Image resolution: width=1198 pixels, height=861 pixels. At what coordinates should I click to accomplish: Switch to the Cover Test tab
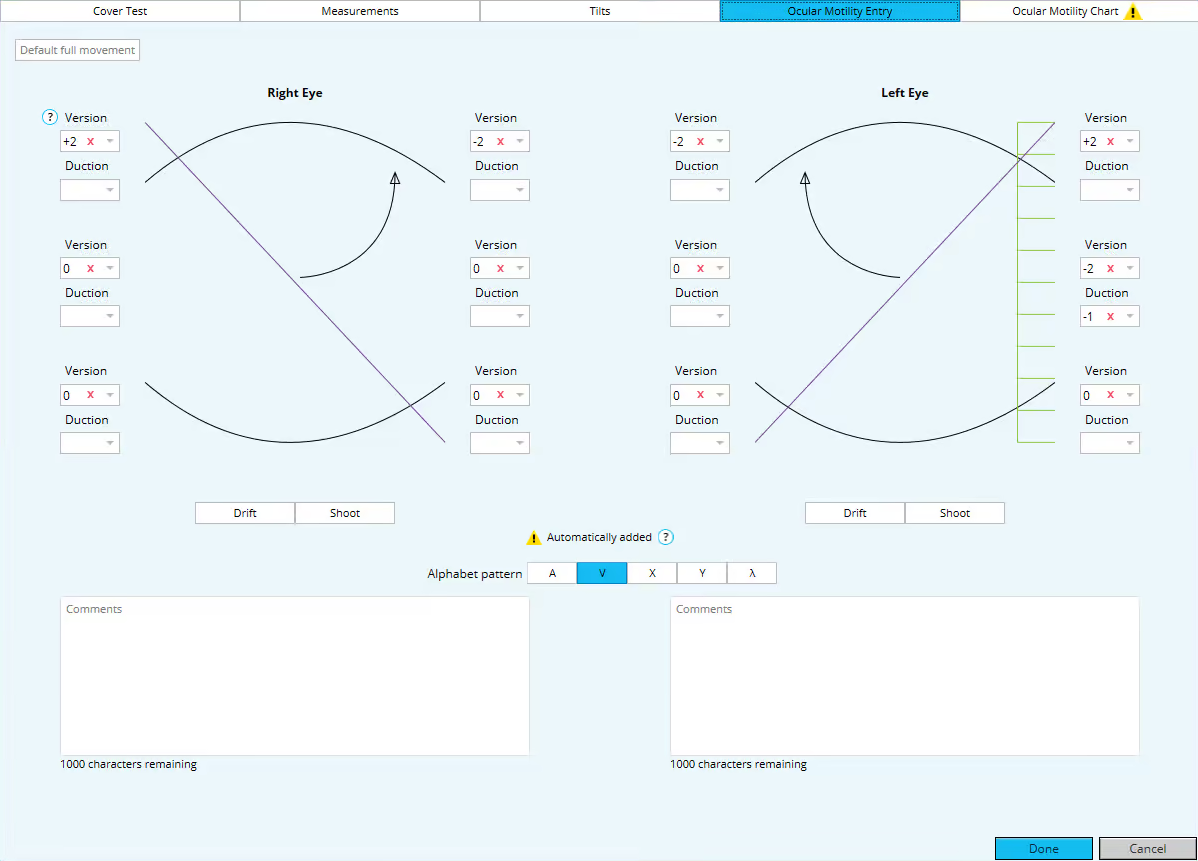120,11
